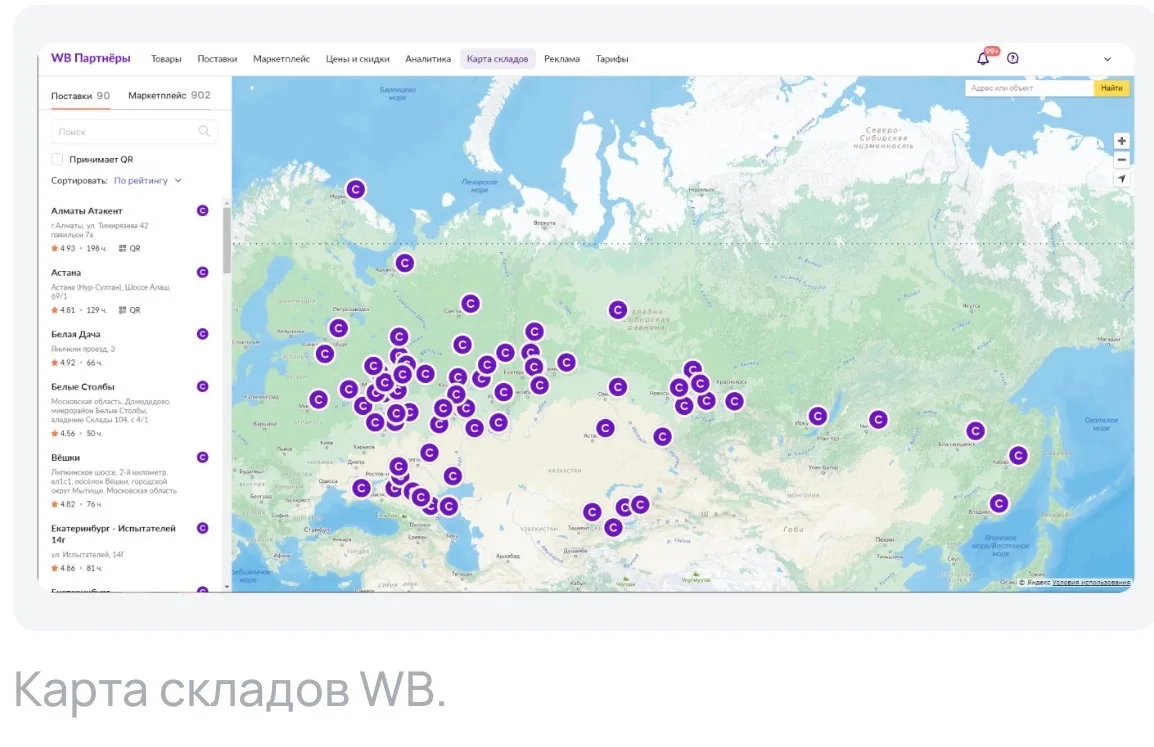Select the warehouse marker near Сыктывкар on map
This screenshot has height=747, width=1154.
pyautogui.click(x=470, y=303)
